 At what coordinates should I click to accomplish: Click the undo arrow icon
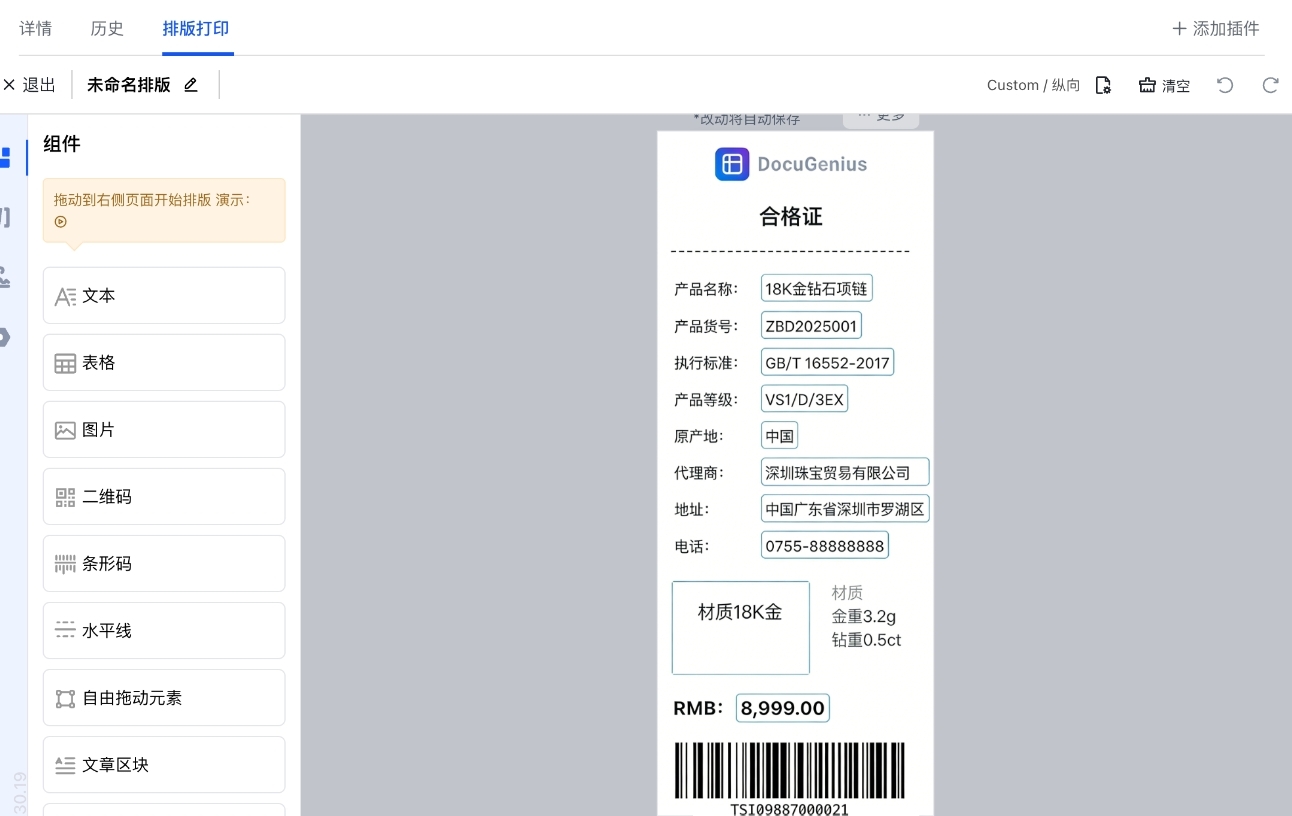click(1225, 85)
